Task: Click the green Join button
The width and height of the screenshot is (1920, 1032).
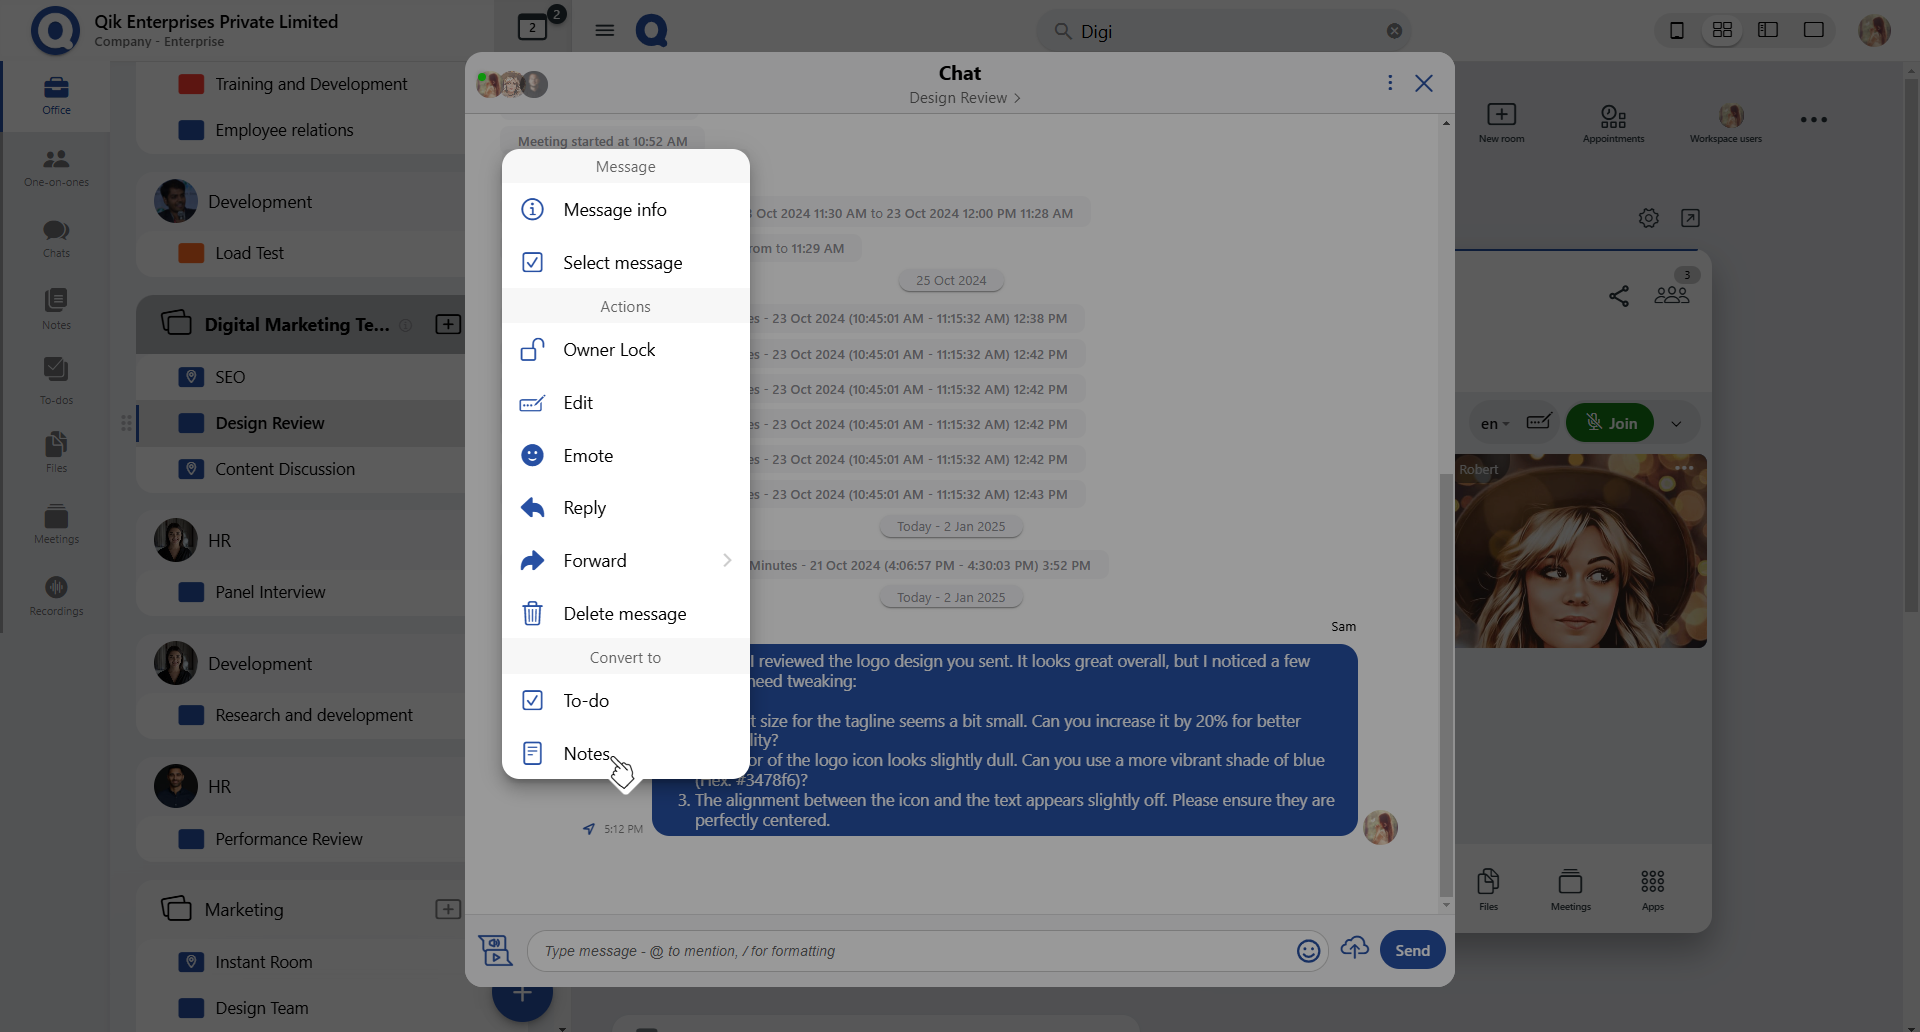Action: tap(1610, 423)
